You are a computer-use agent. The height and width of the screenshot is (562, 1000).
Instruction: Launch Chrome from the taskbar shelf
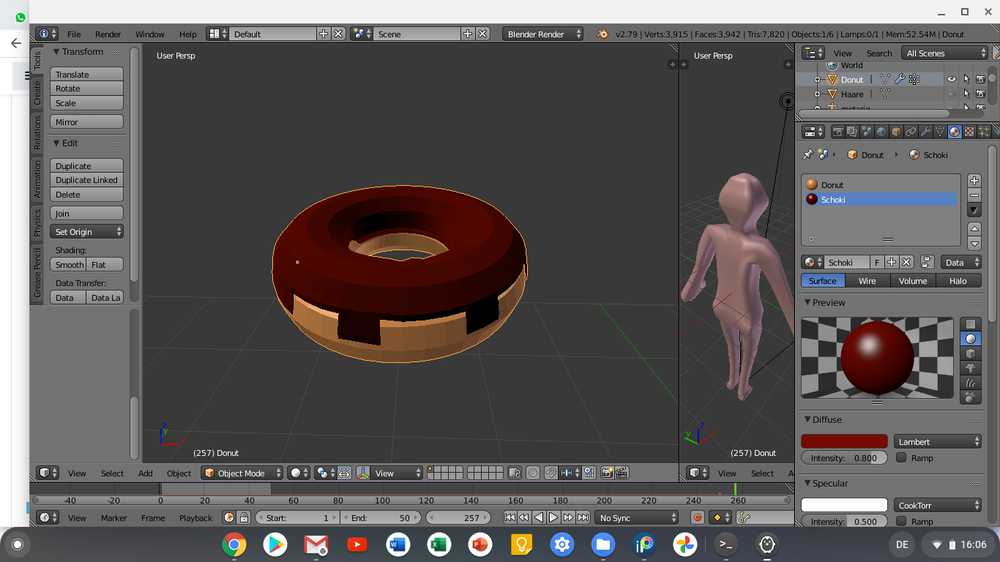click(234, 544)
